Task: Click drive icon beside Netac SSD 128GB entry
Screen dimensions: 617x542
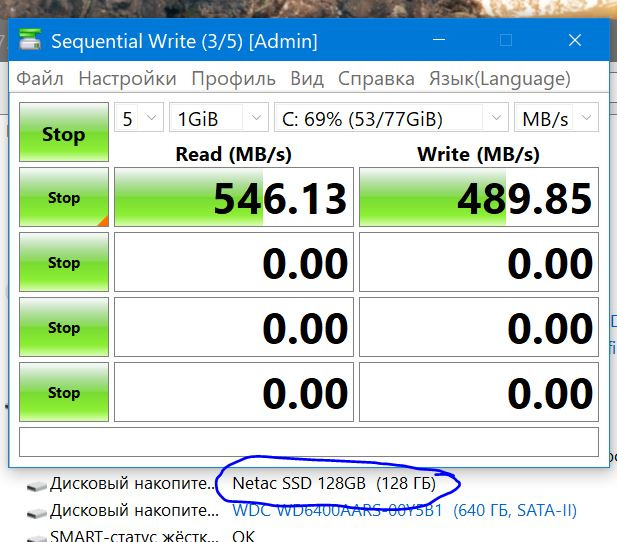Action: coord(37,485)
